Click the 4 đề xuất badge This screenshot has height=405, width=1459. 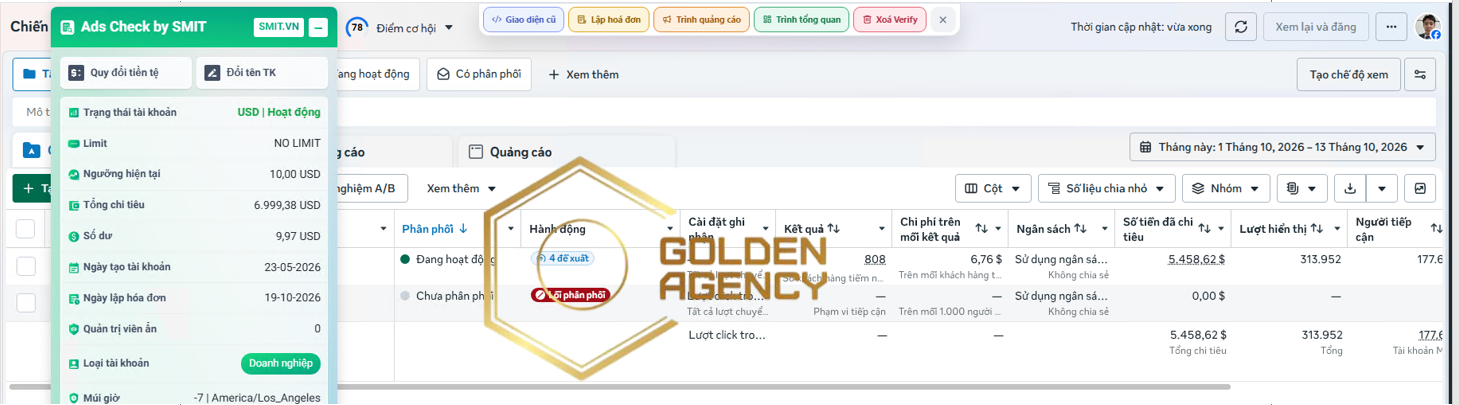(x=562, y=258)
